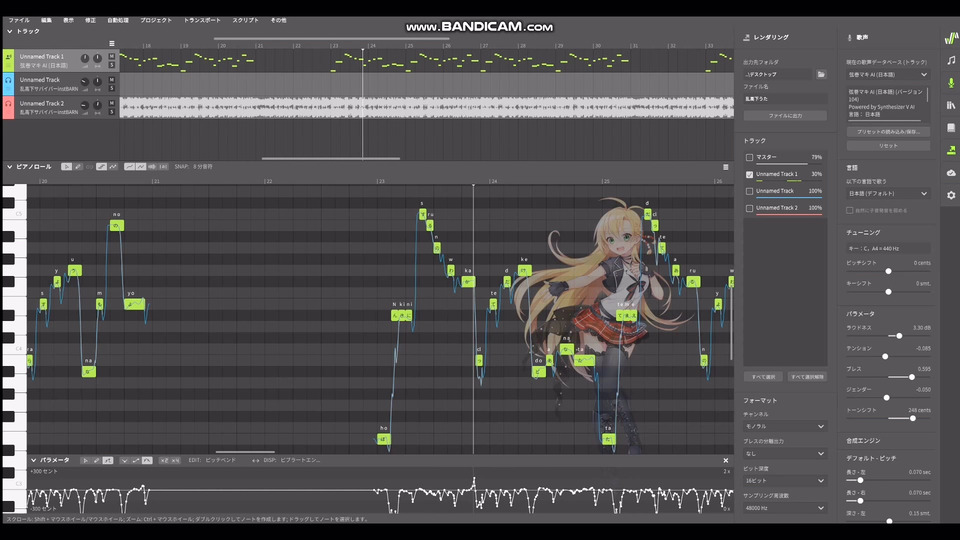Close the parameter panel
This screenshot has height=540, width=960.
pyautogui.click(x=726, y=460)
